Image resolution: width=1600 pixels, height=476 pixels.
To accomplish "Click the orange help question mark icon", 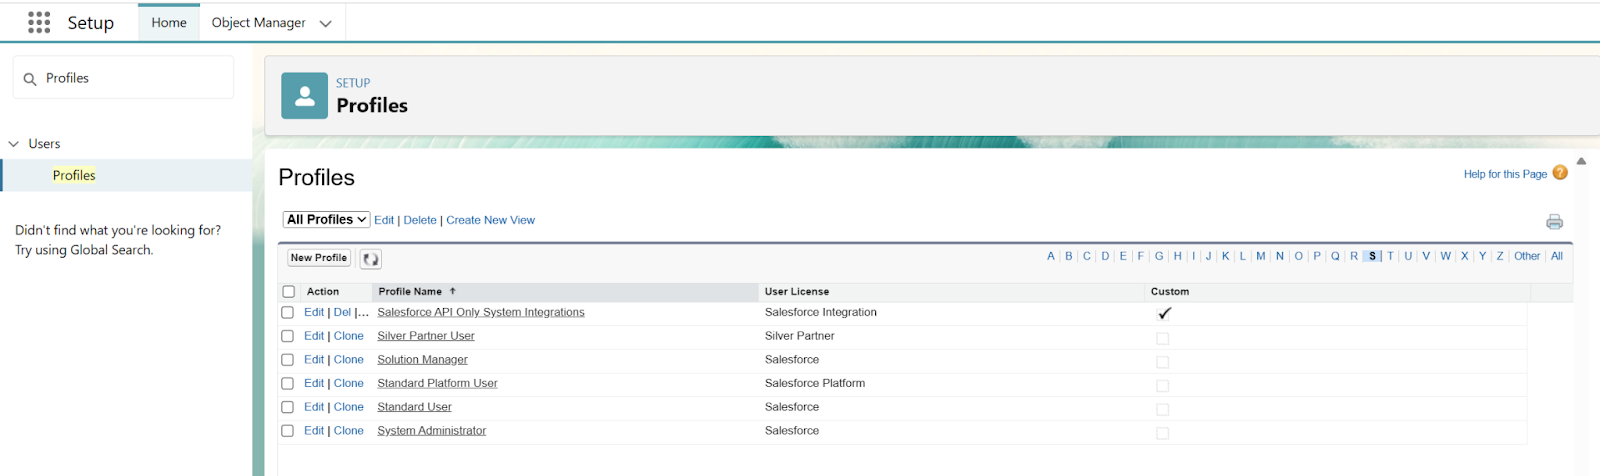I will (1560, 173).
